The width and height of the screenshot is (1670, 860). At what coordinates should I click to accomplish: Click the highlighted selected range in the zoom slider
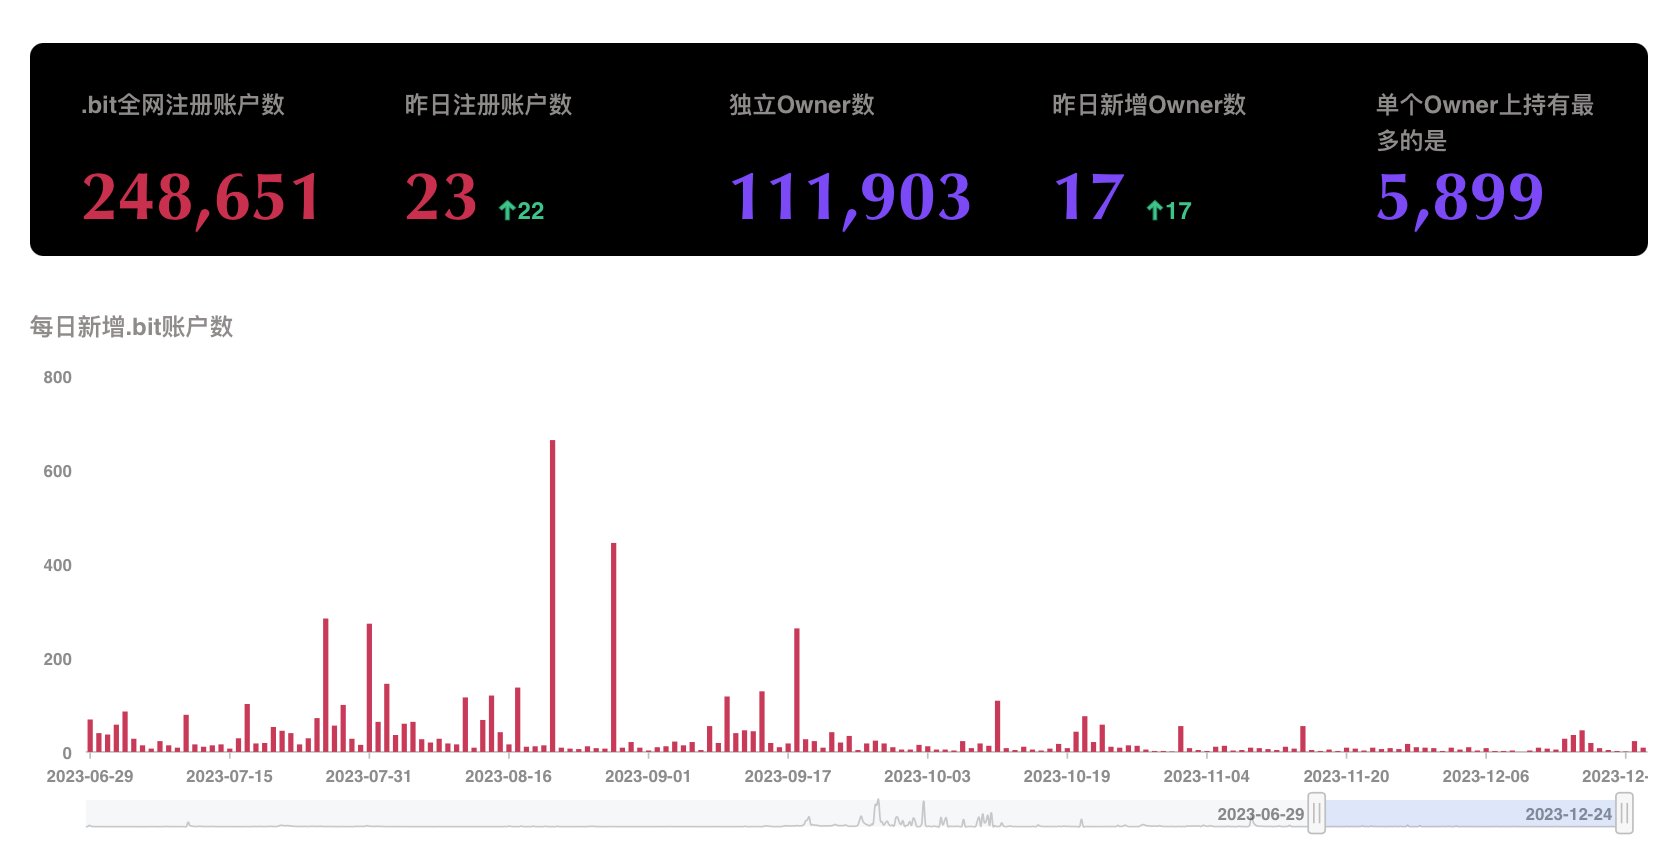point(1471,814)
